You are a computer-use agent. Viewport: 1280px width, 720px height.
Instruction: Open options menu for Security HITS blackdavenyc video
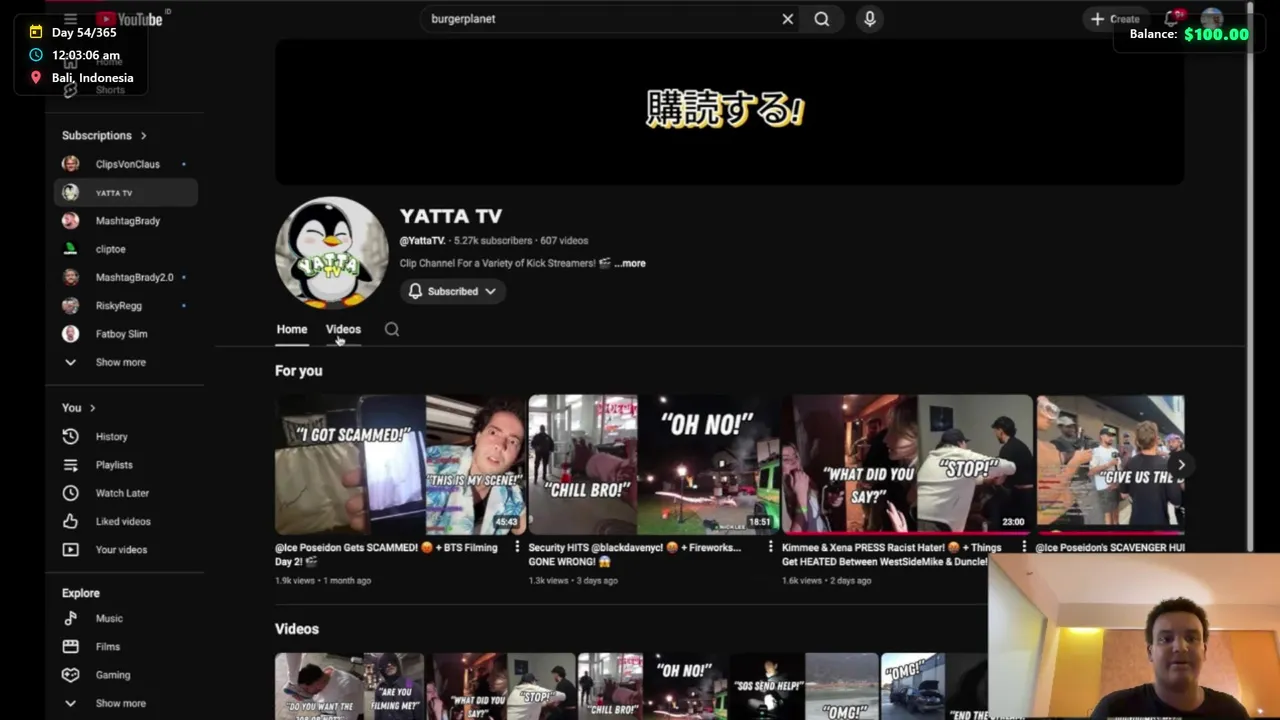[770, 547]
